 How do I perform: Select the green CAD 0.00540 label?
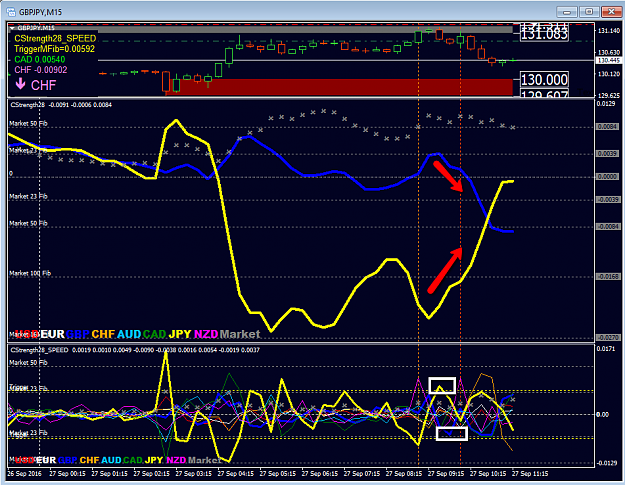[39, 59]
